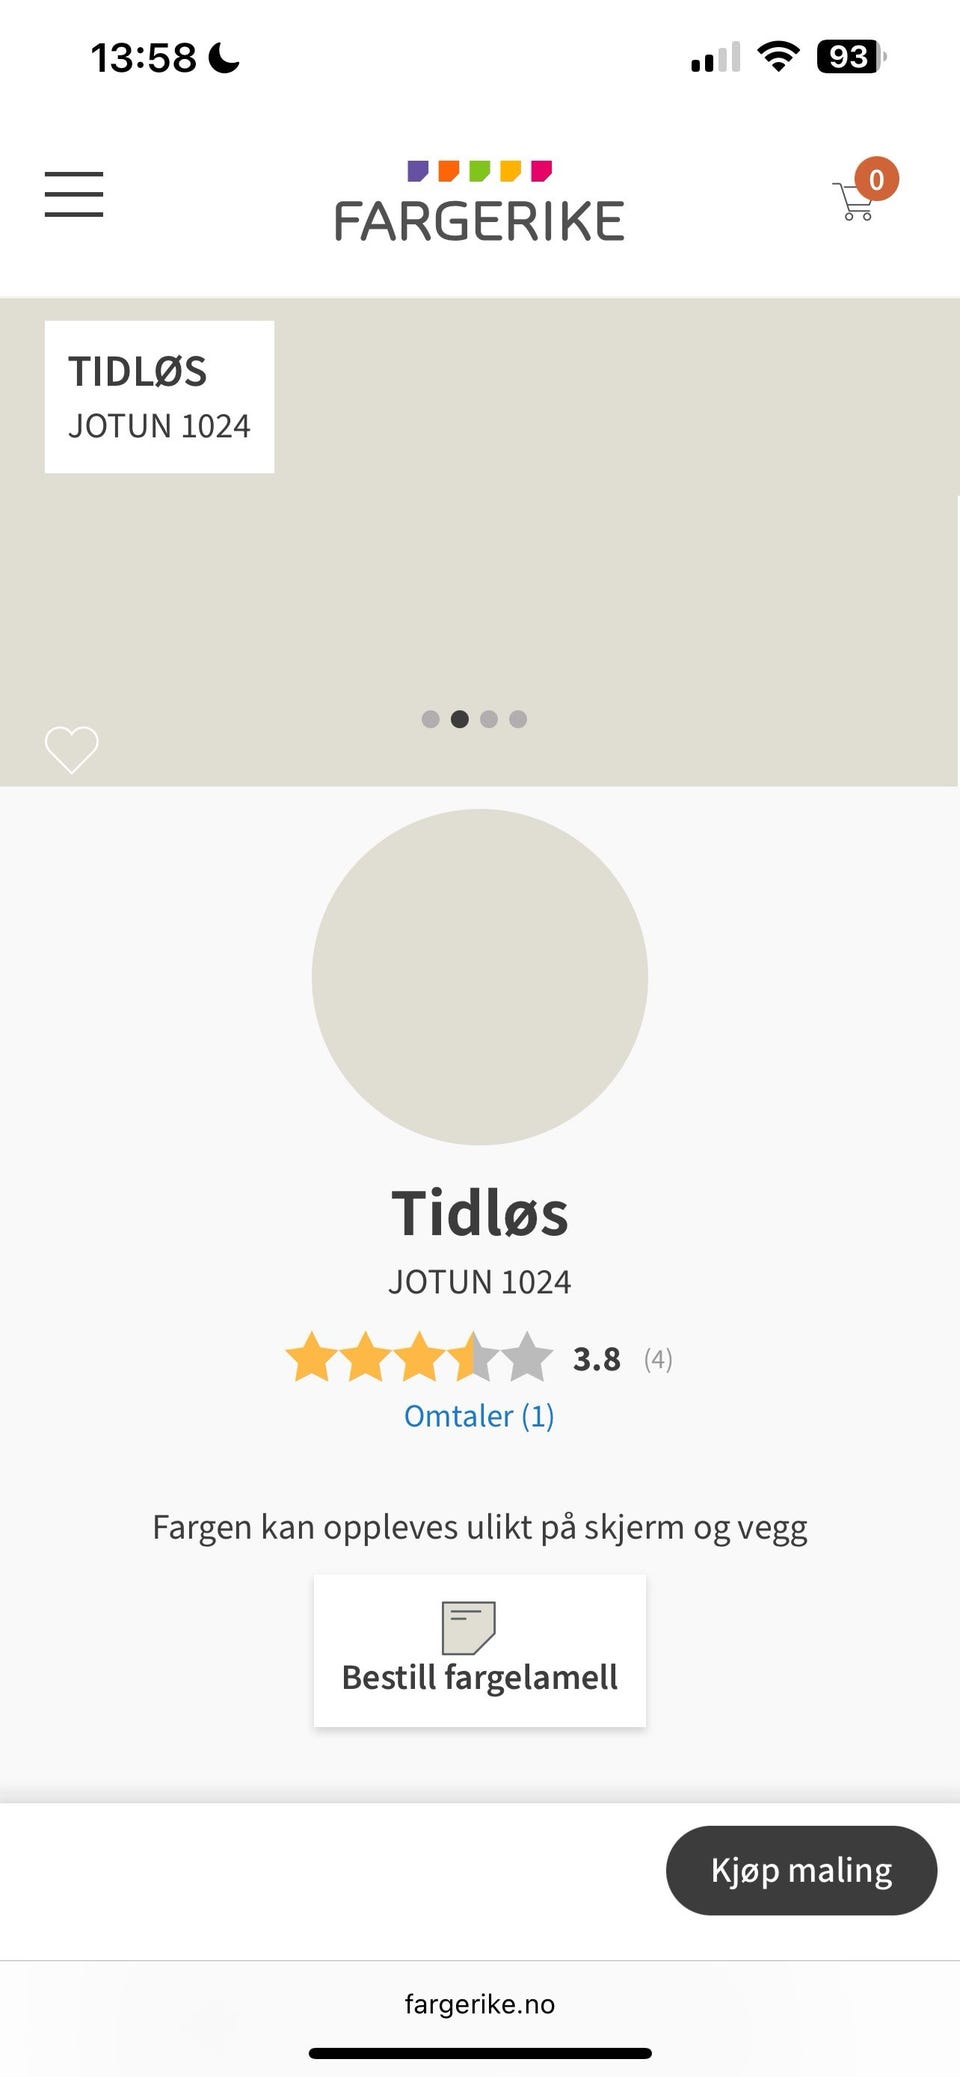Click the Kjøp maling button
Viewport: 960px width, 2077px height.
802,1871
